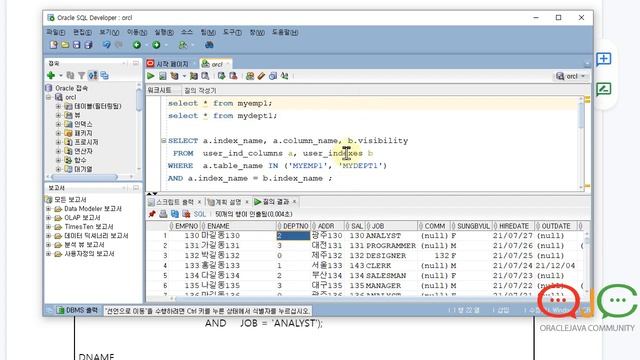Click the SQL History icon
Image resolution: width=640 pixels, height=360 pixels.
273,76
